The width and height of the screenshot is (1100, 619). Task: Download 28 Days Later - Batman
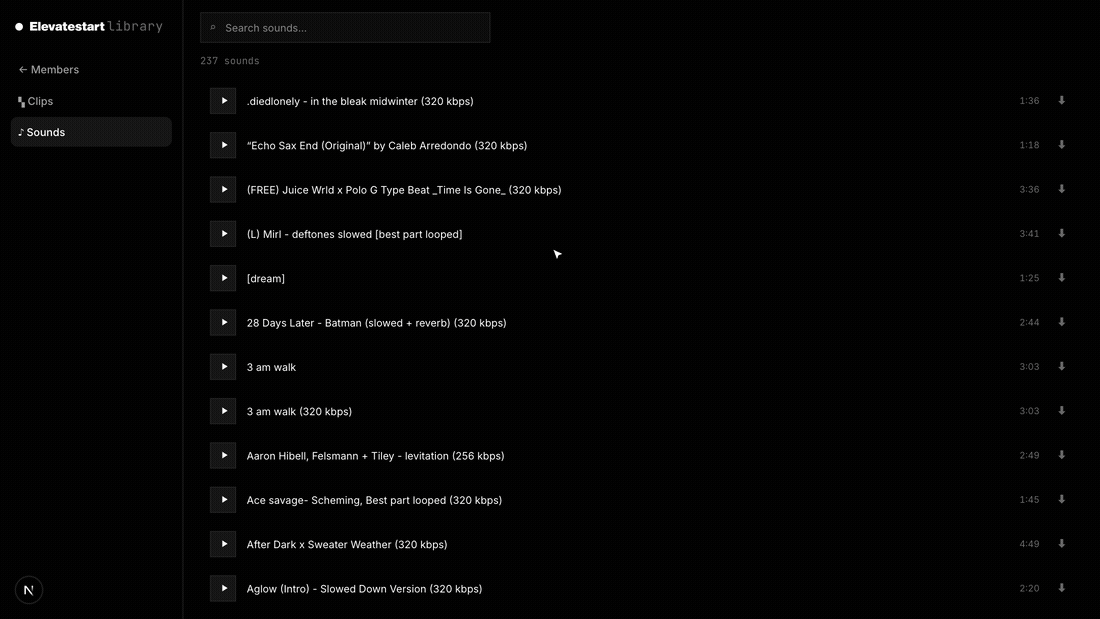1061,322
